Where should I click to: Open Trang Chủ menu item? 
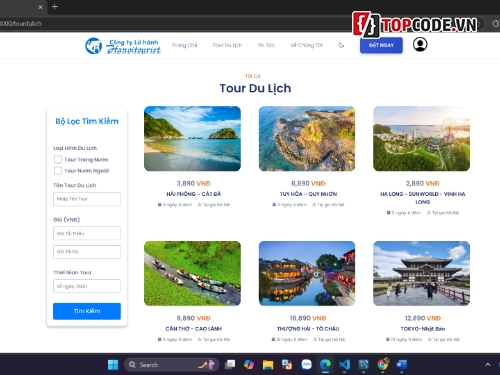184,45
